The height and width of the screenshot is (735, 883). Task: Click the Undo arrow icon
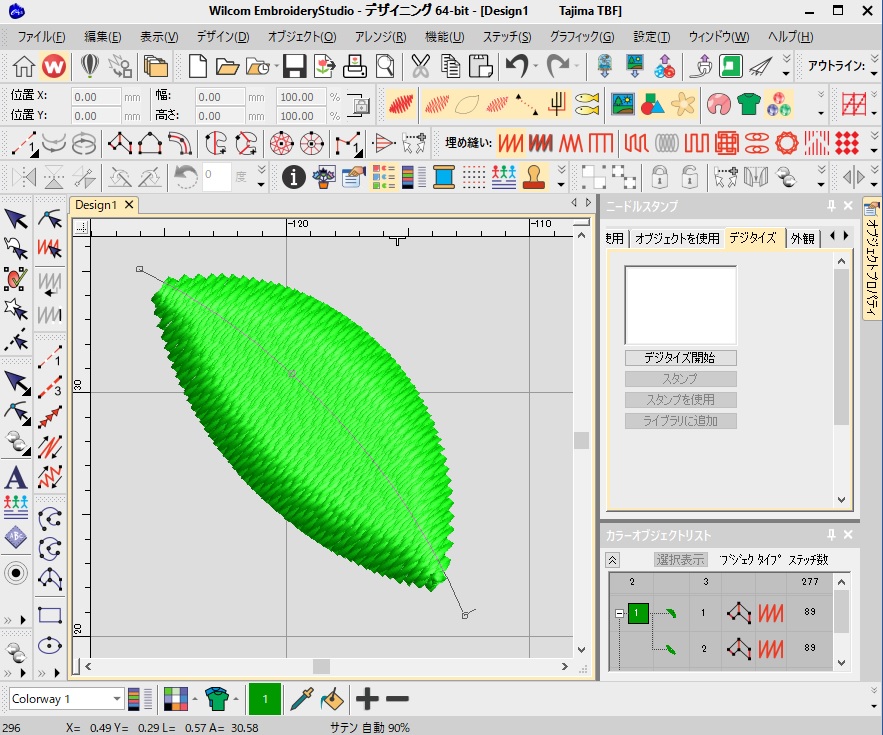point(517,67)
